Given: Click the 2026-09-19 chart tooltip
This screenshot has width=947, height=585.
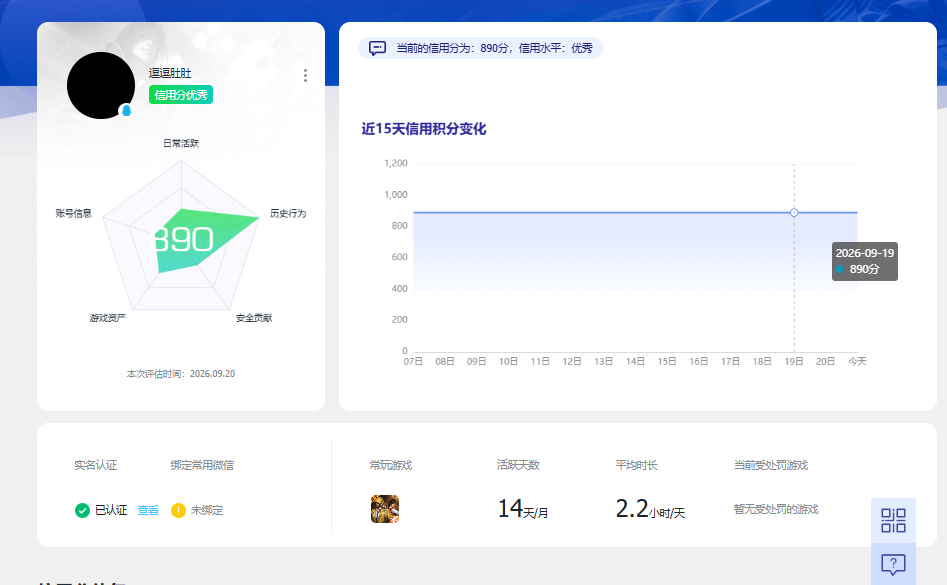Looking at the screenshot, I should click(865, 261).
